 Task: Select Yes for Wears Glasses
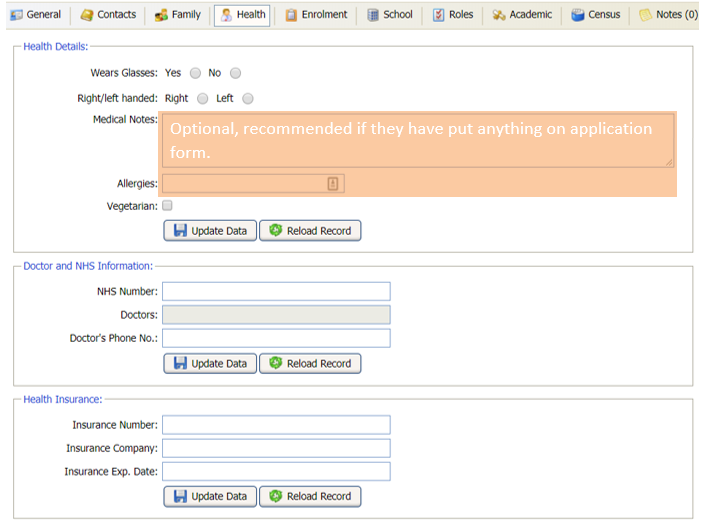click(x=195, y=73)
